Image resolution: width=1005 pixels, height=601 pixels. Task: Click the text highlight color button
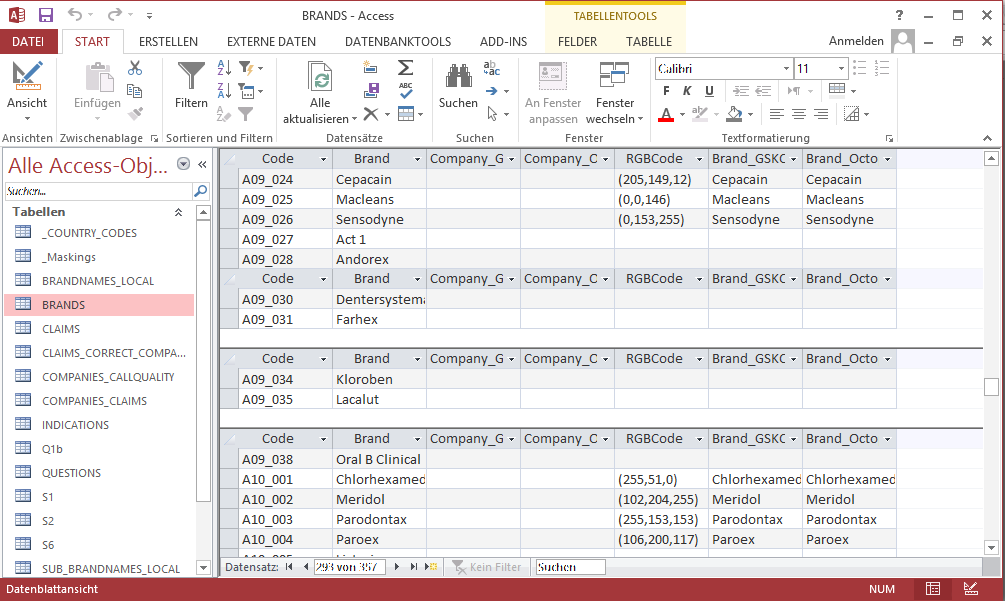pyautogui.click(x=699, y=115)
